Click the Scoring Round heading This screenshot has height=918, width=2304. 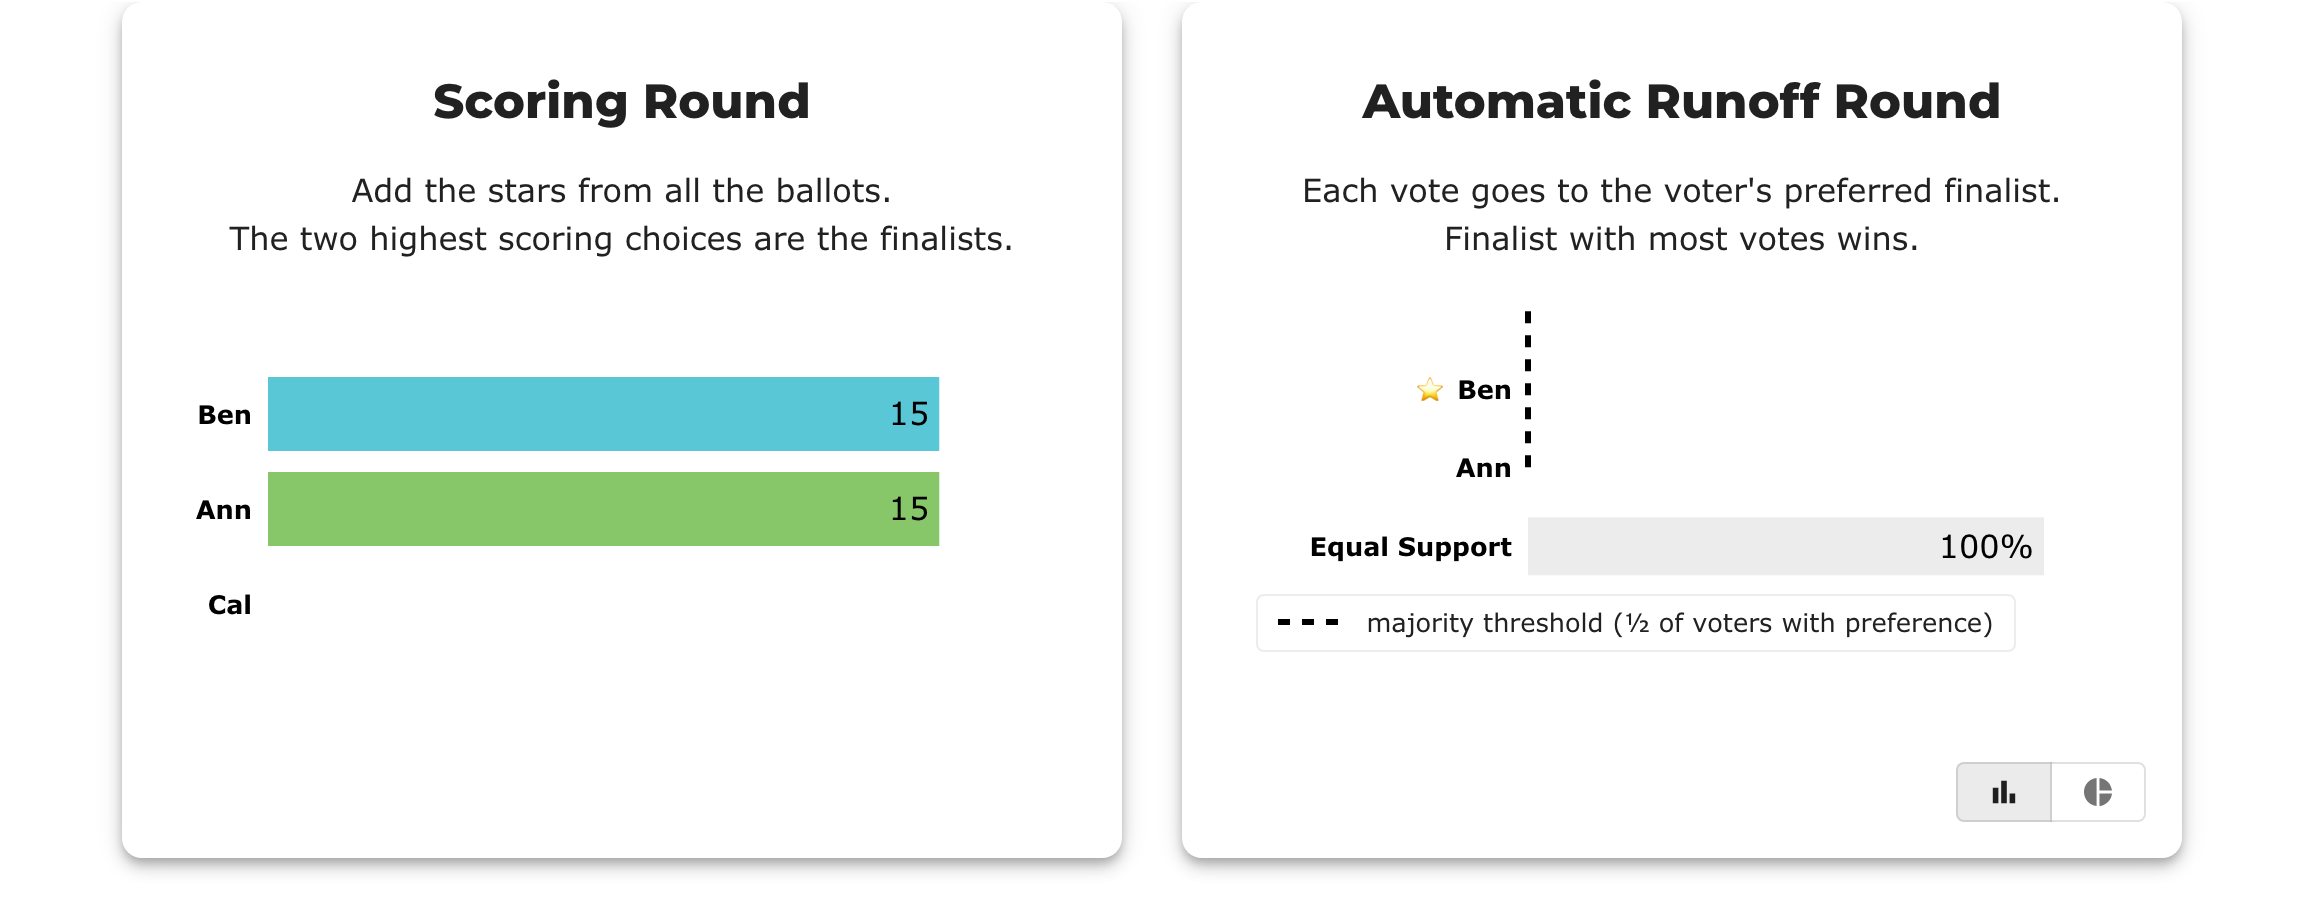pos(621,102)
